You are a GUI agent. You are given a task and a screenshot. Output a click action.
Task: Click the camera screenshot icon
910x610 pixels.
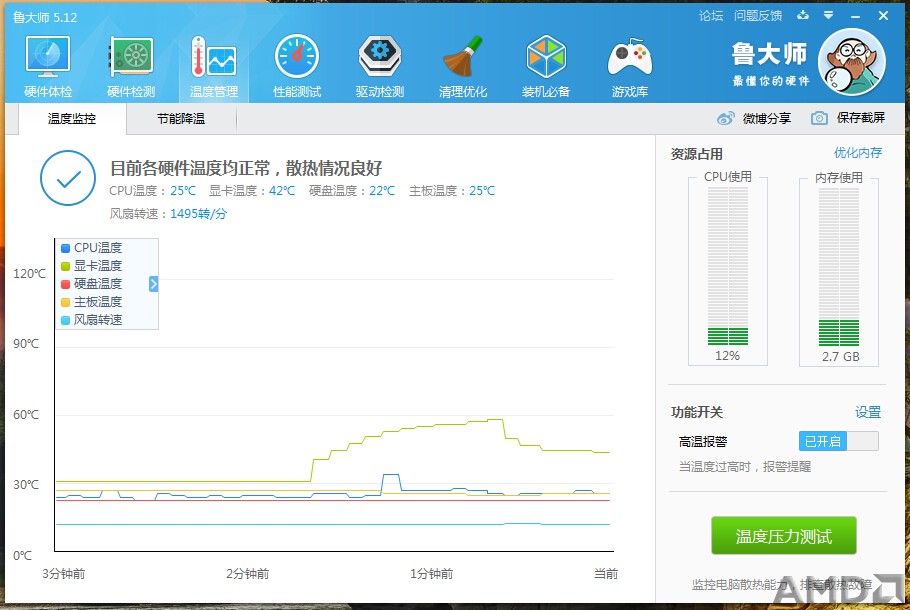[819, 118]
